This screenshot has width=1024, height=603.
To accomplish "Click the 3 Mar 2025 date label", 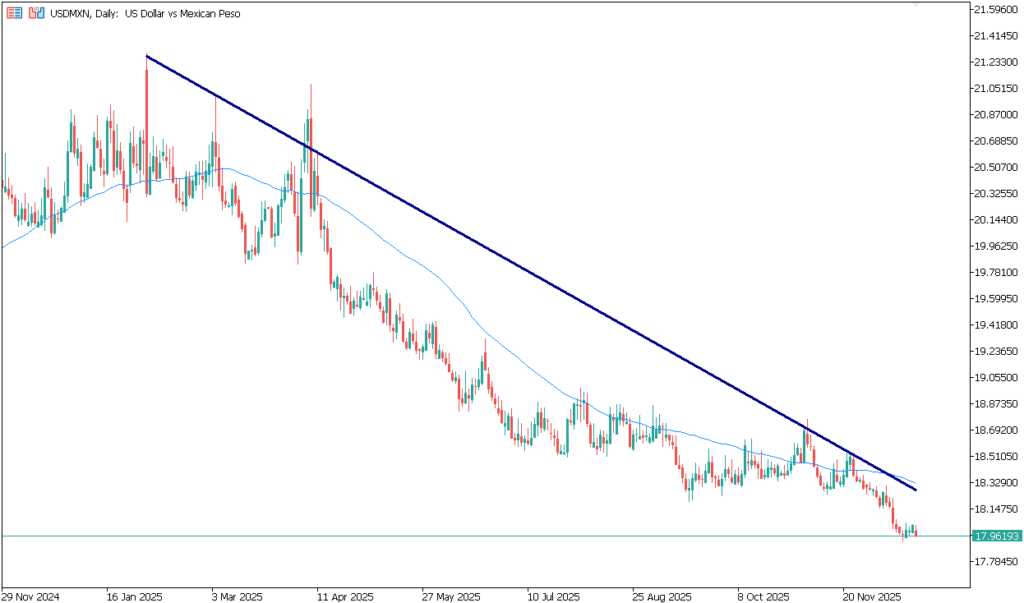I will [x=237, y=596].
